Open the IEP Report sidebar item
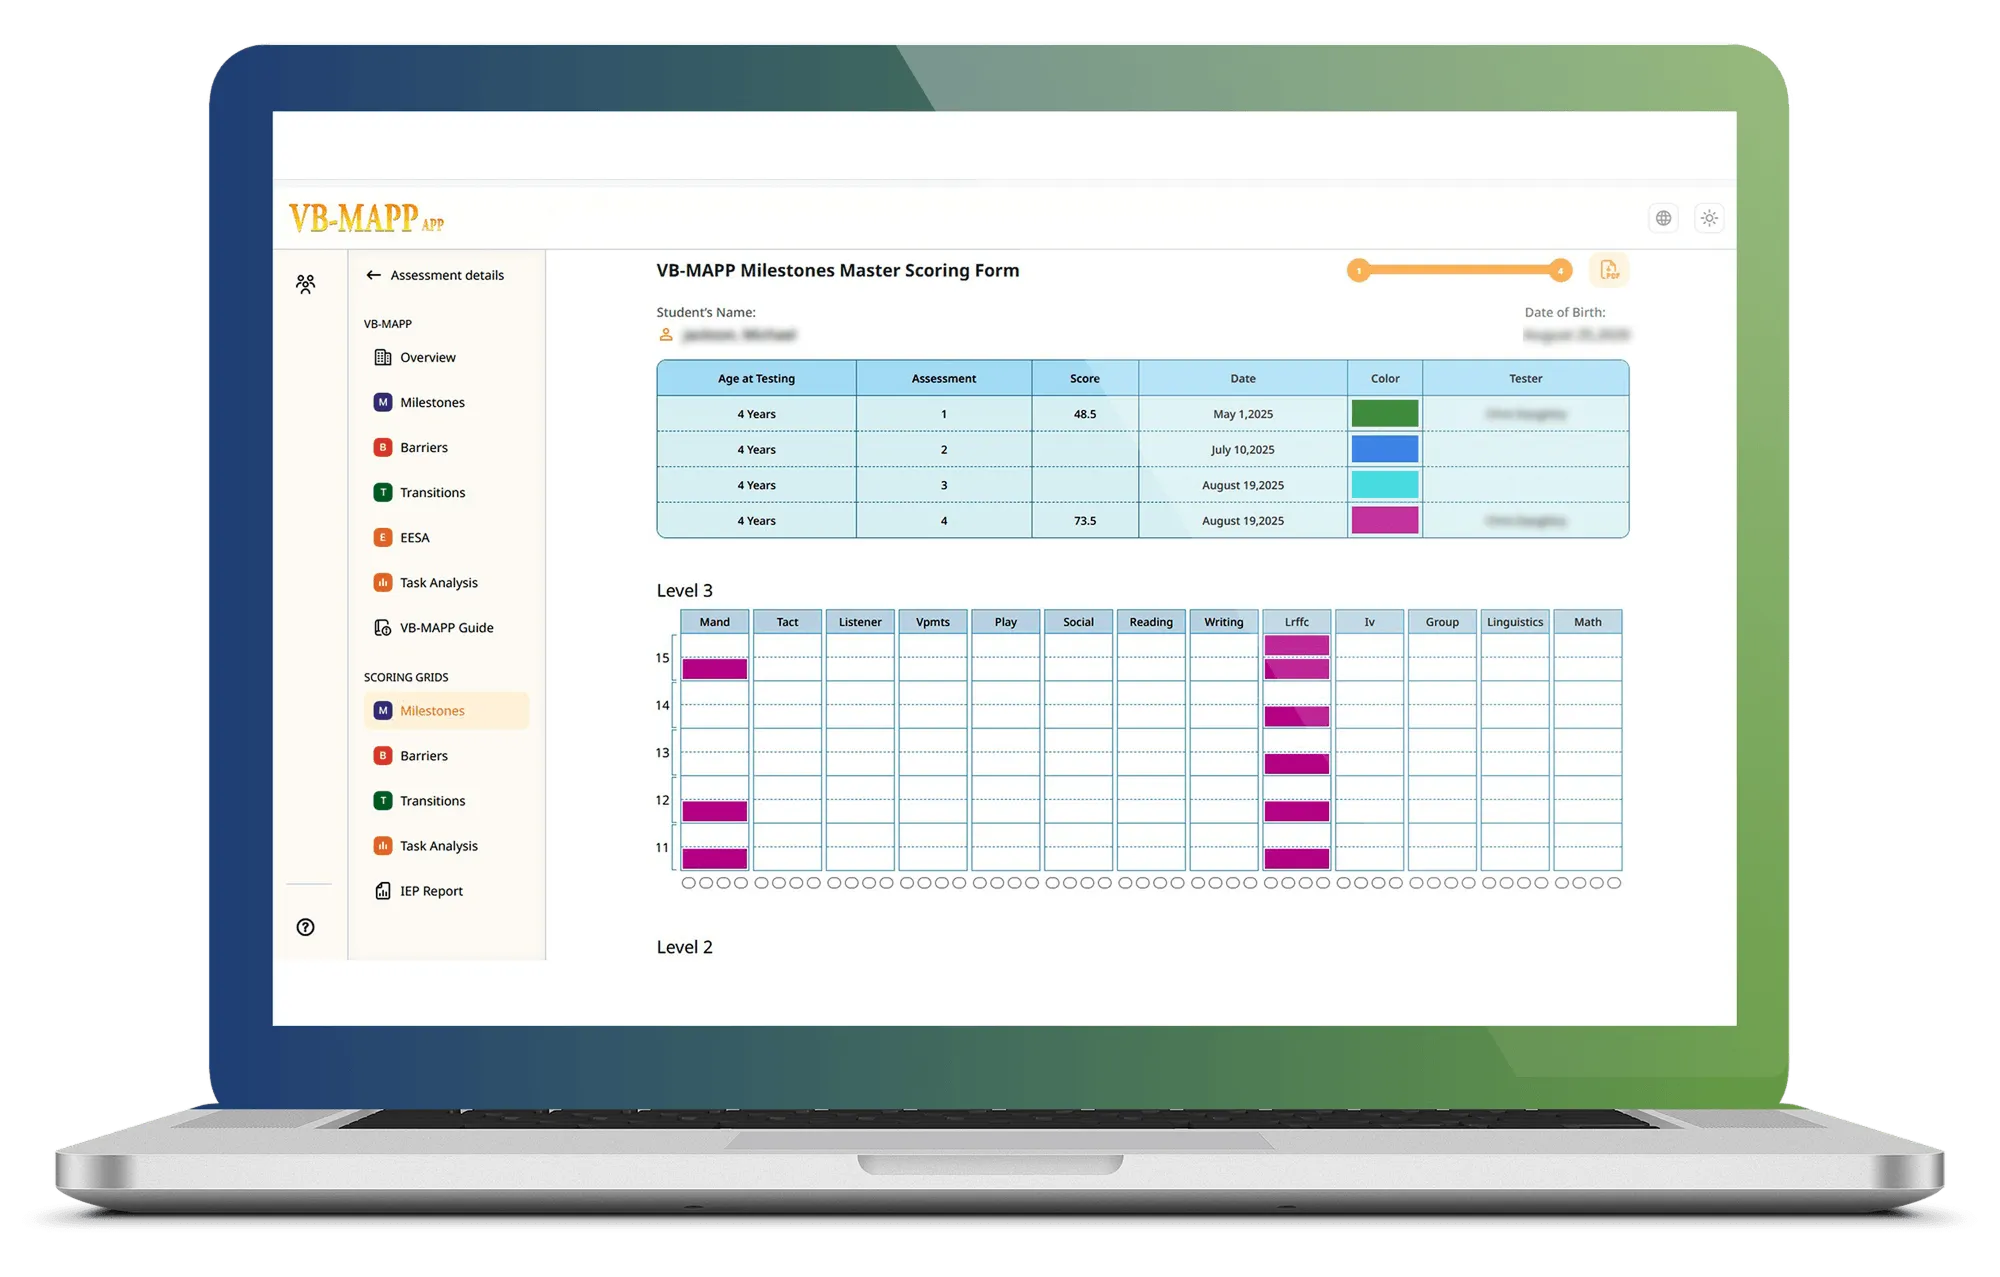 click(x=431, y=891)
